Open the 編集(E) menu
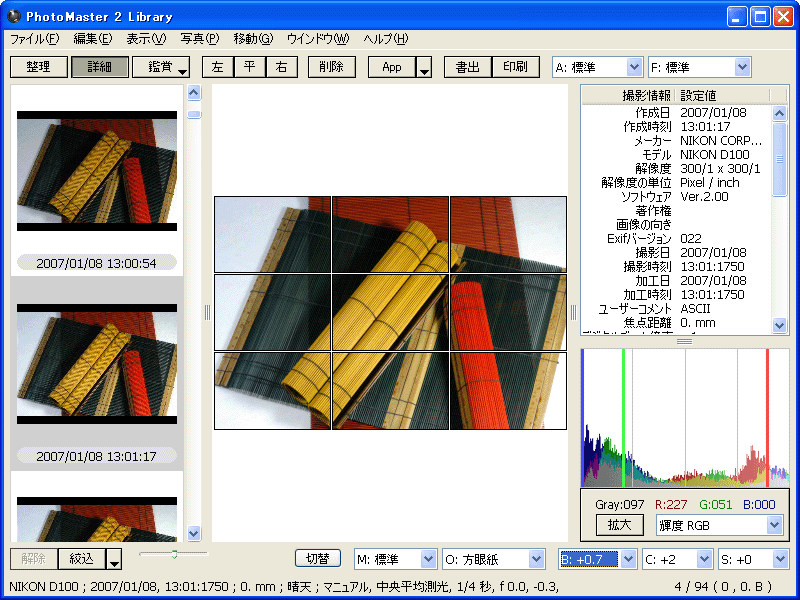 pyautogui.click(x=92, y=39)
